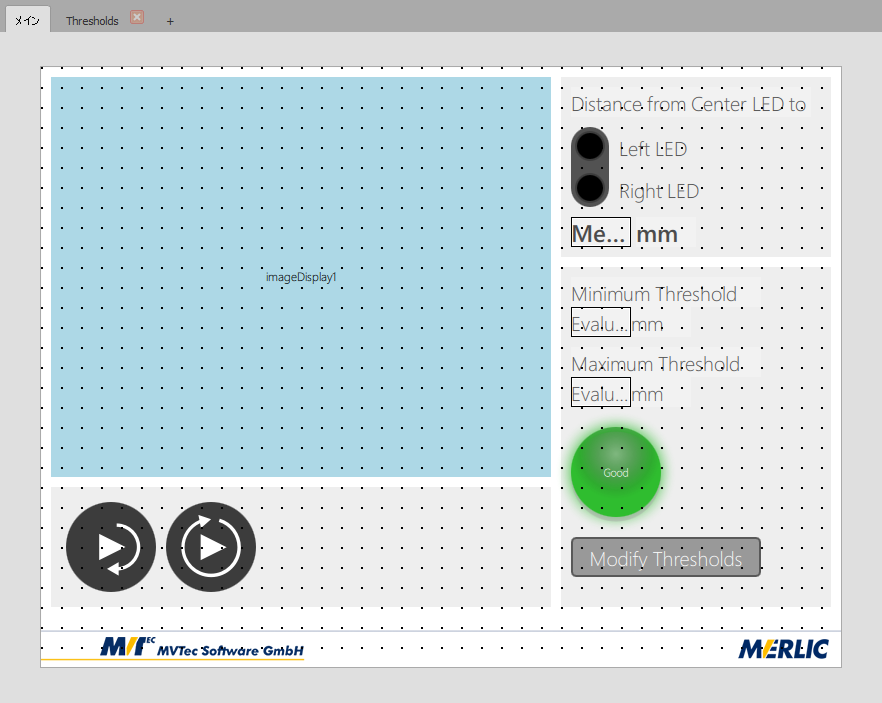
Task: Click the measured distance value box
Action: point(600,233)
